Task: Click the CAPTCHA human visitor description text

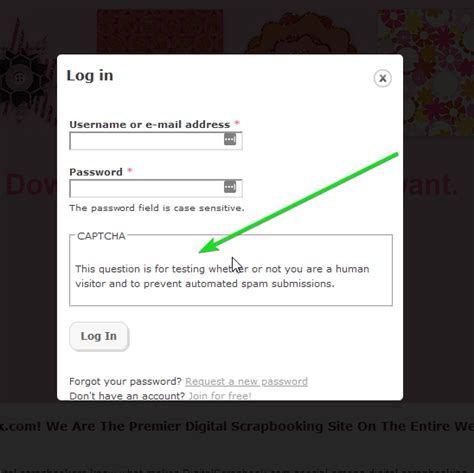Action: [222, 276]
